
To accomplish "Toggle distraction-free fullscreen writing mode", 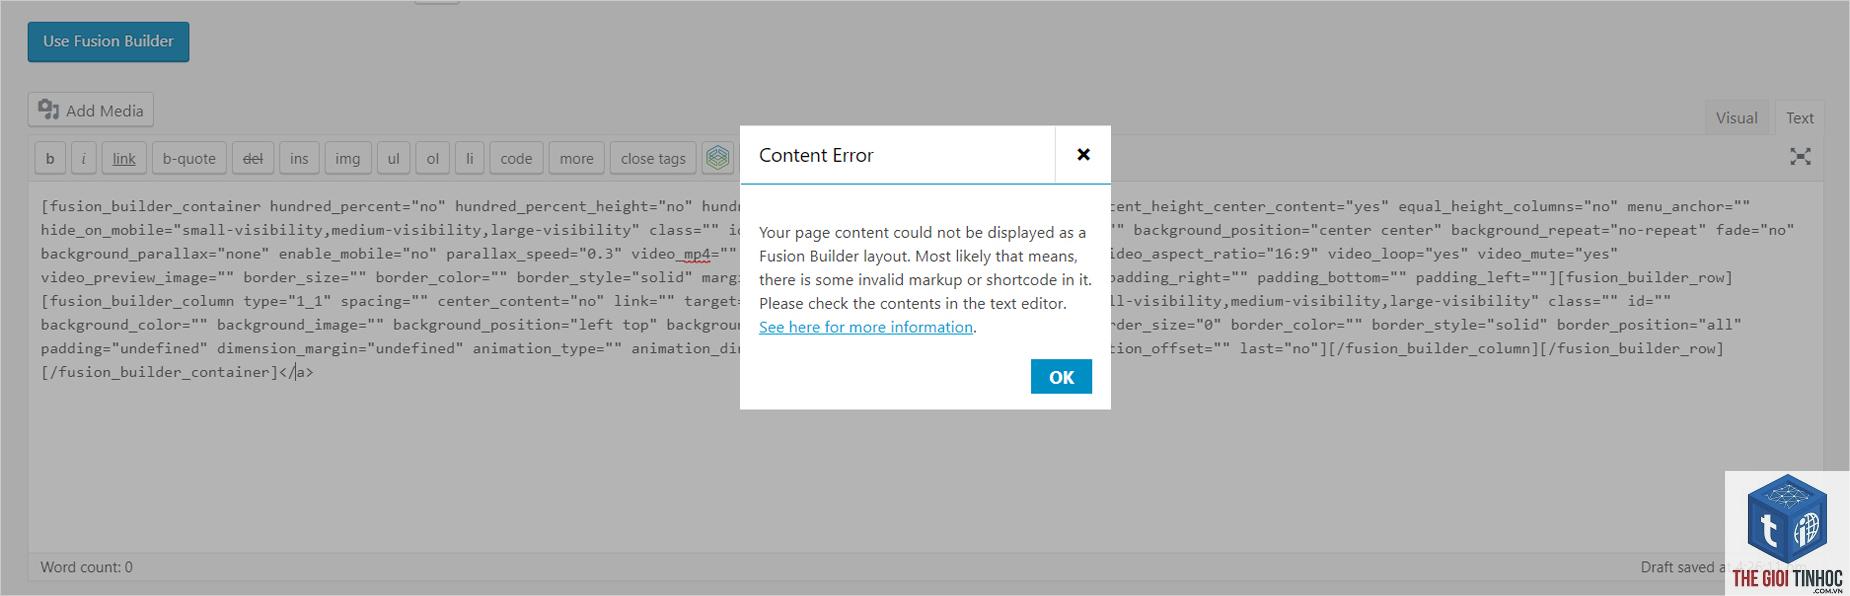I will click(x=1800, y=156).
